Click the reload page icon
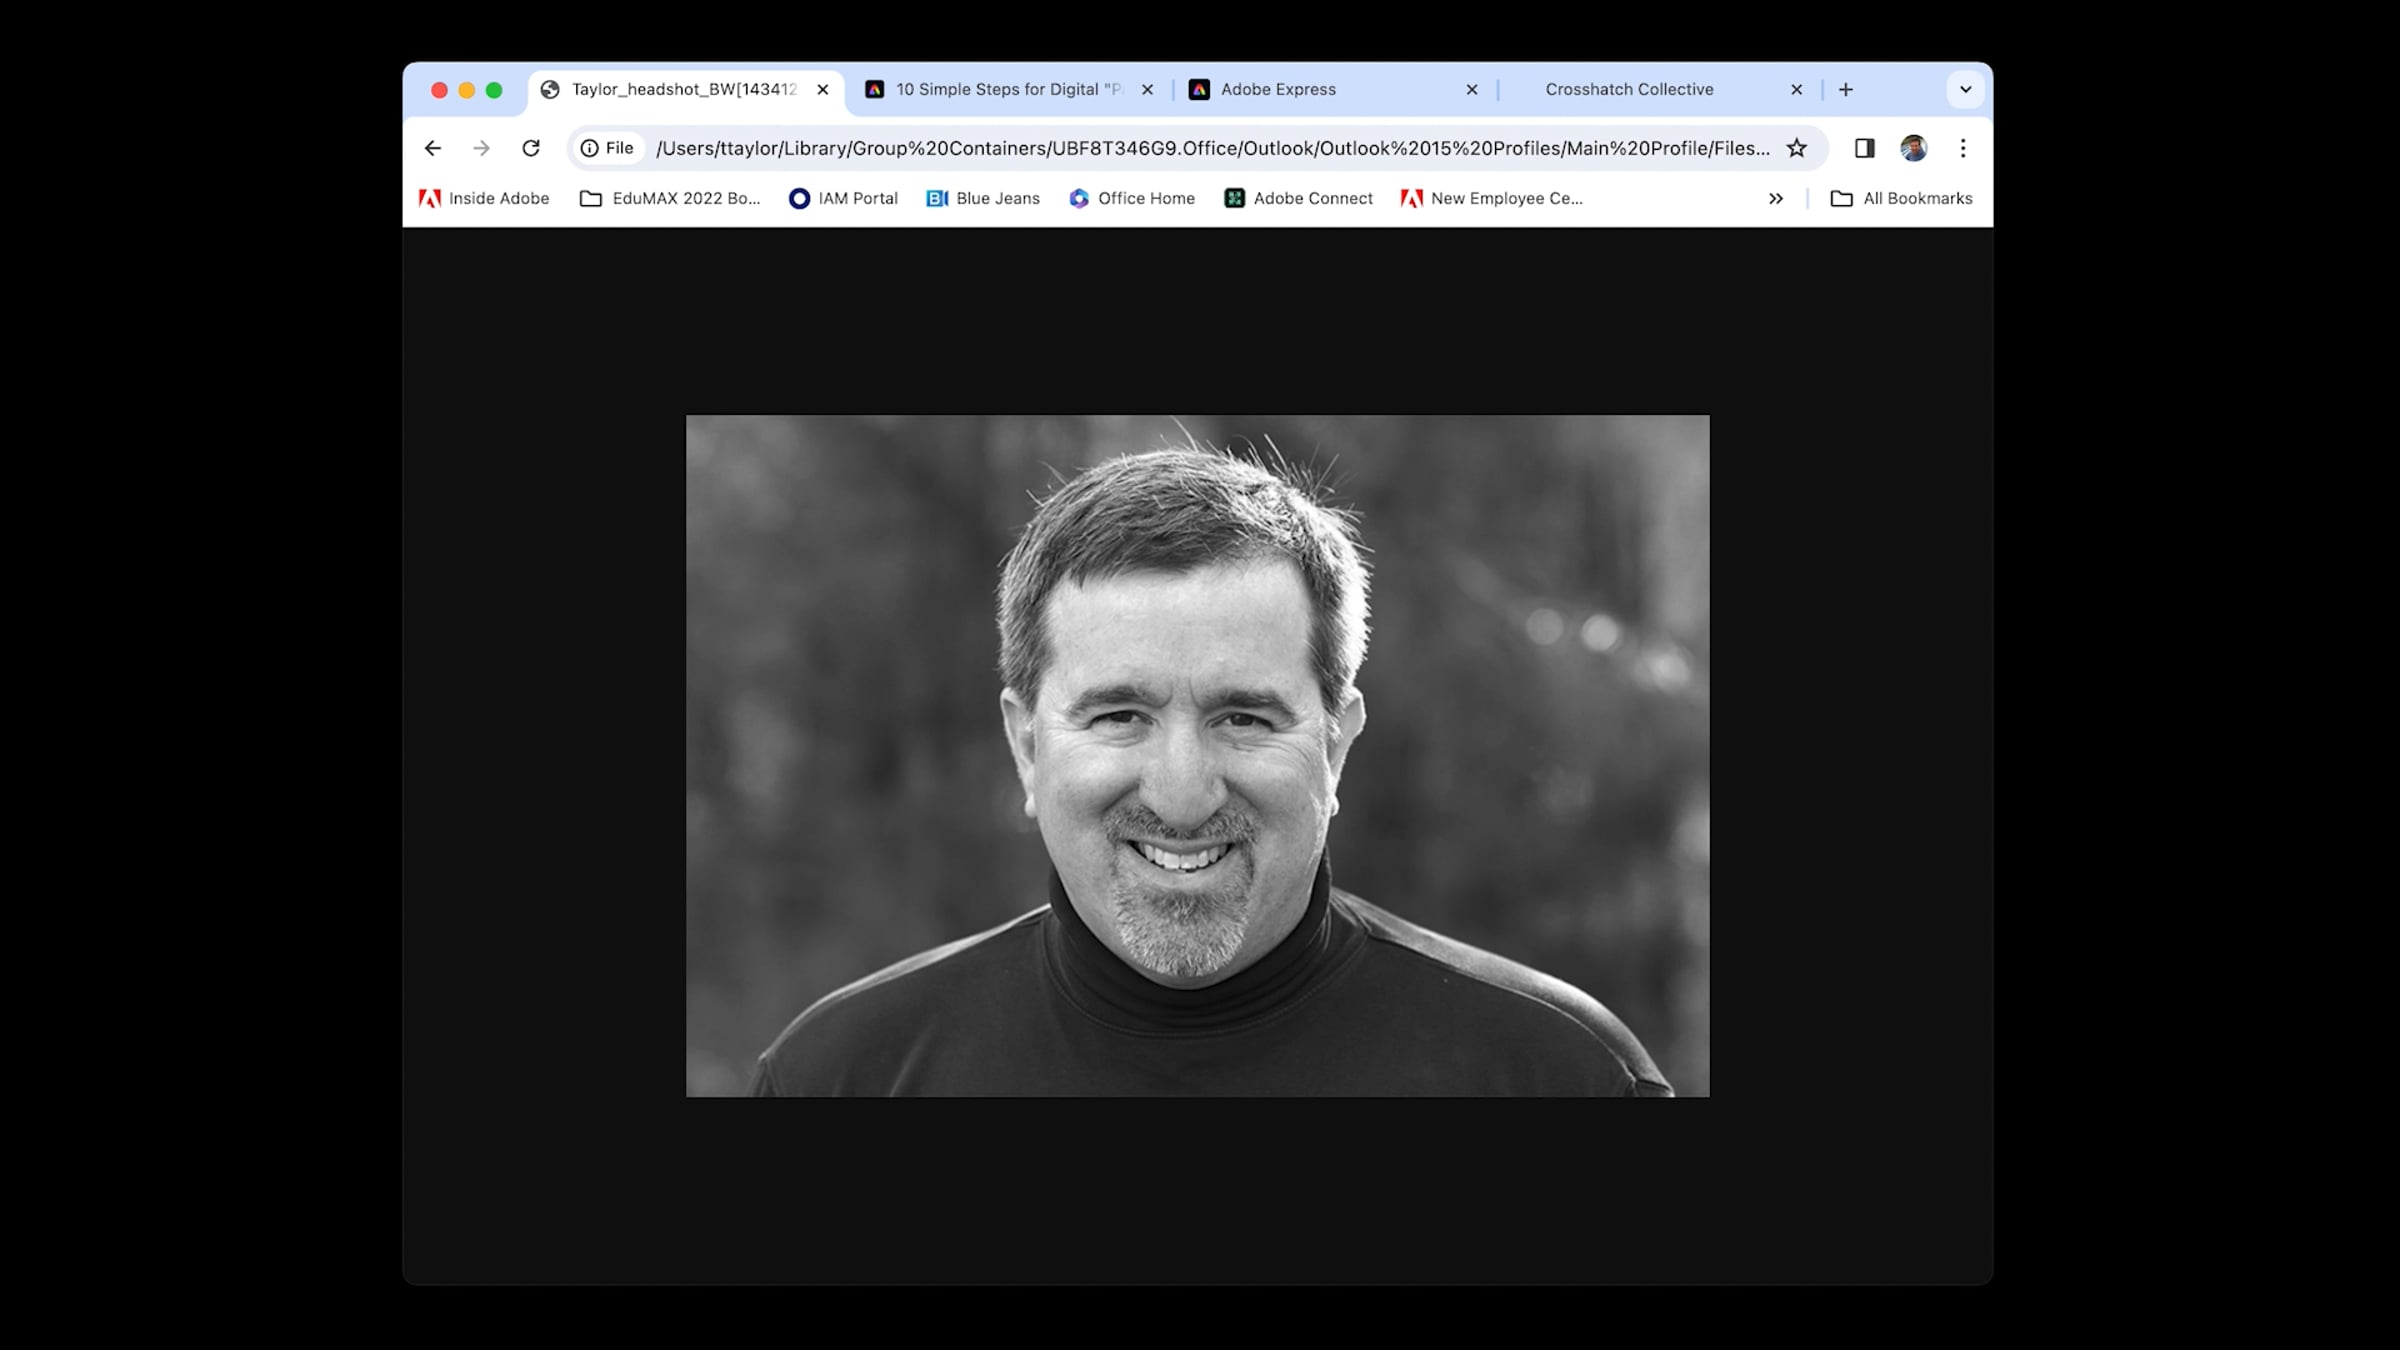Image resolution: width=2400 pixels, height=1350 pixels. click(x=531, y=148)
